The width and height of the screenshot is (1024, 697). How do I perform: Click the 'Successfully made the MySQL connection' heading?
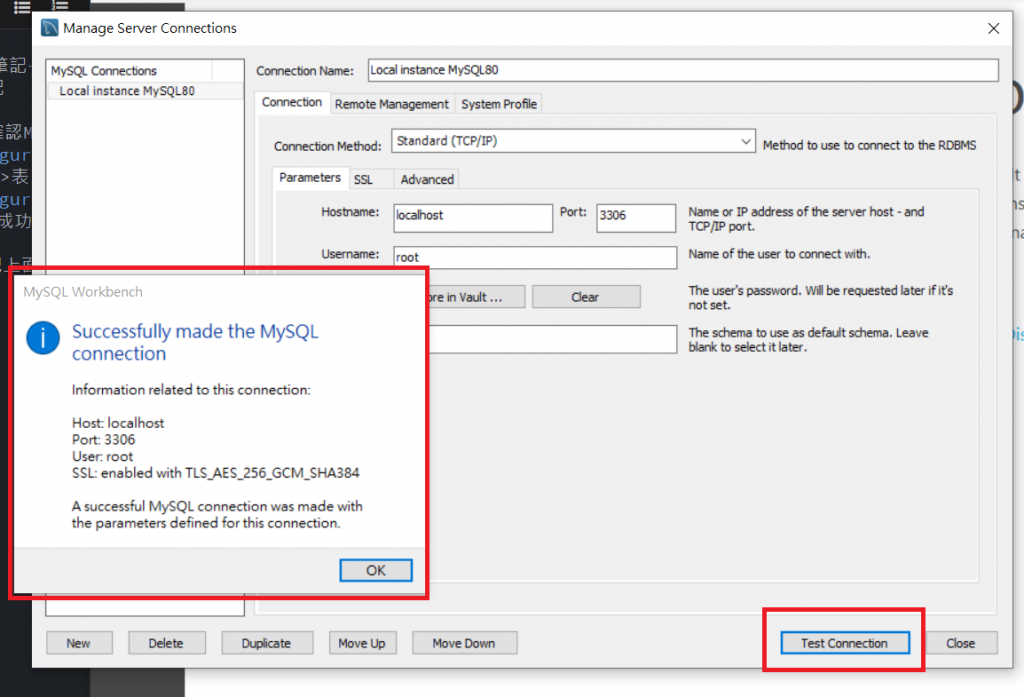click(x=195, y=342)
